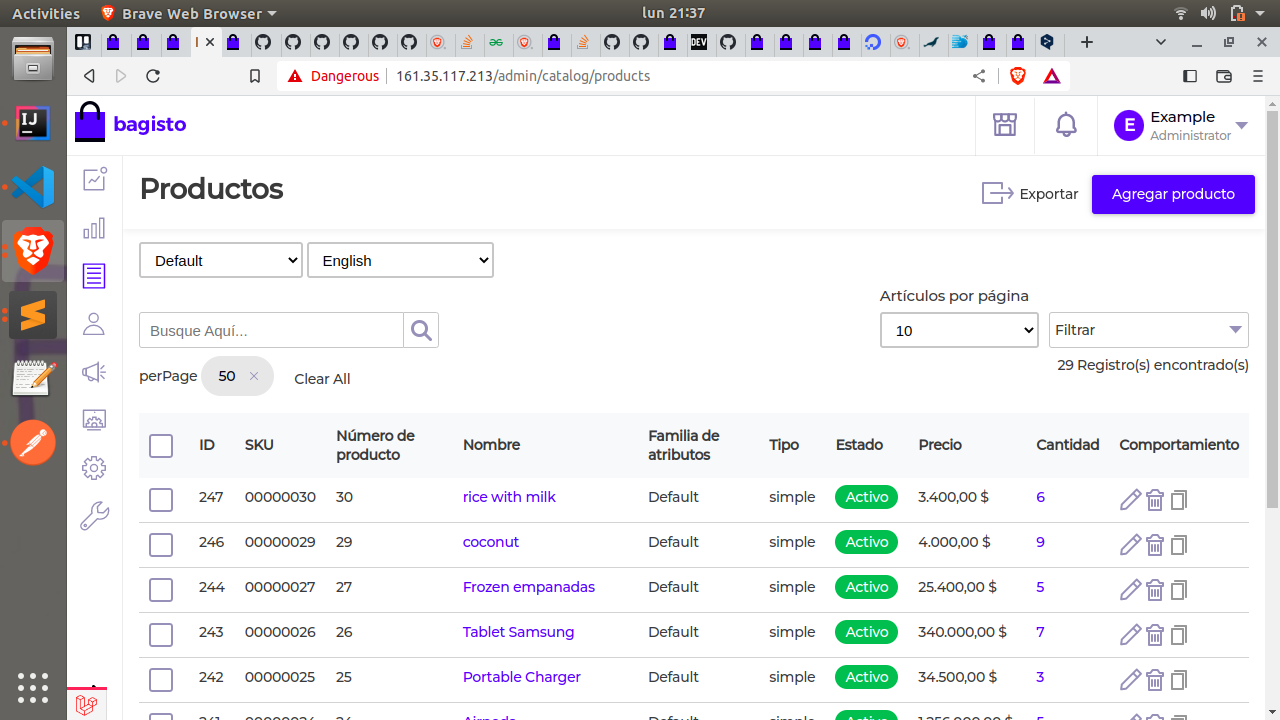Open the Frozen empanadas product link
Image resolution: width=1280 pixels, height=720 pixels.
point(529,587)
